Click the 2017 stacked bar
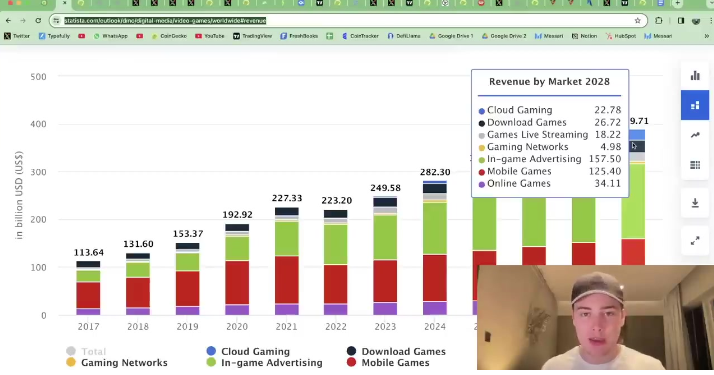This screenshot has width=714, height=375. click(88, 288)
